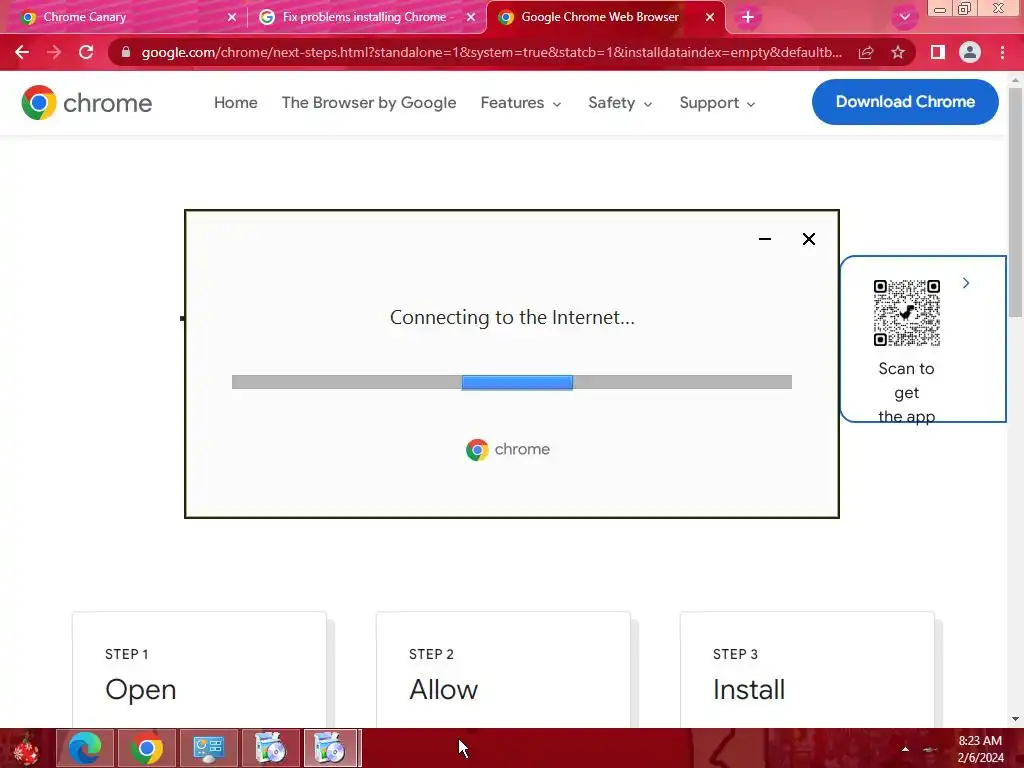Click the Connecting to the Internet message
Screen dimensions: 1024x768
(512, 317)
